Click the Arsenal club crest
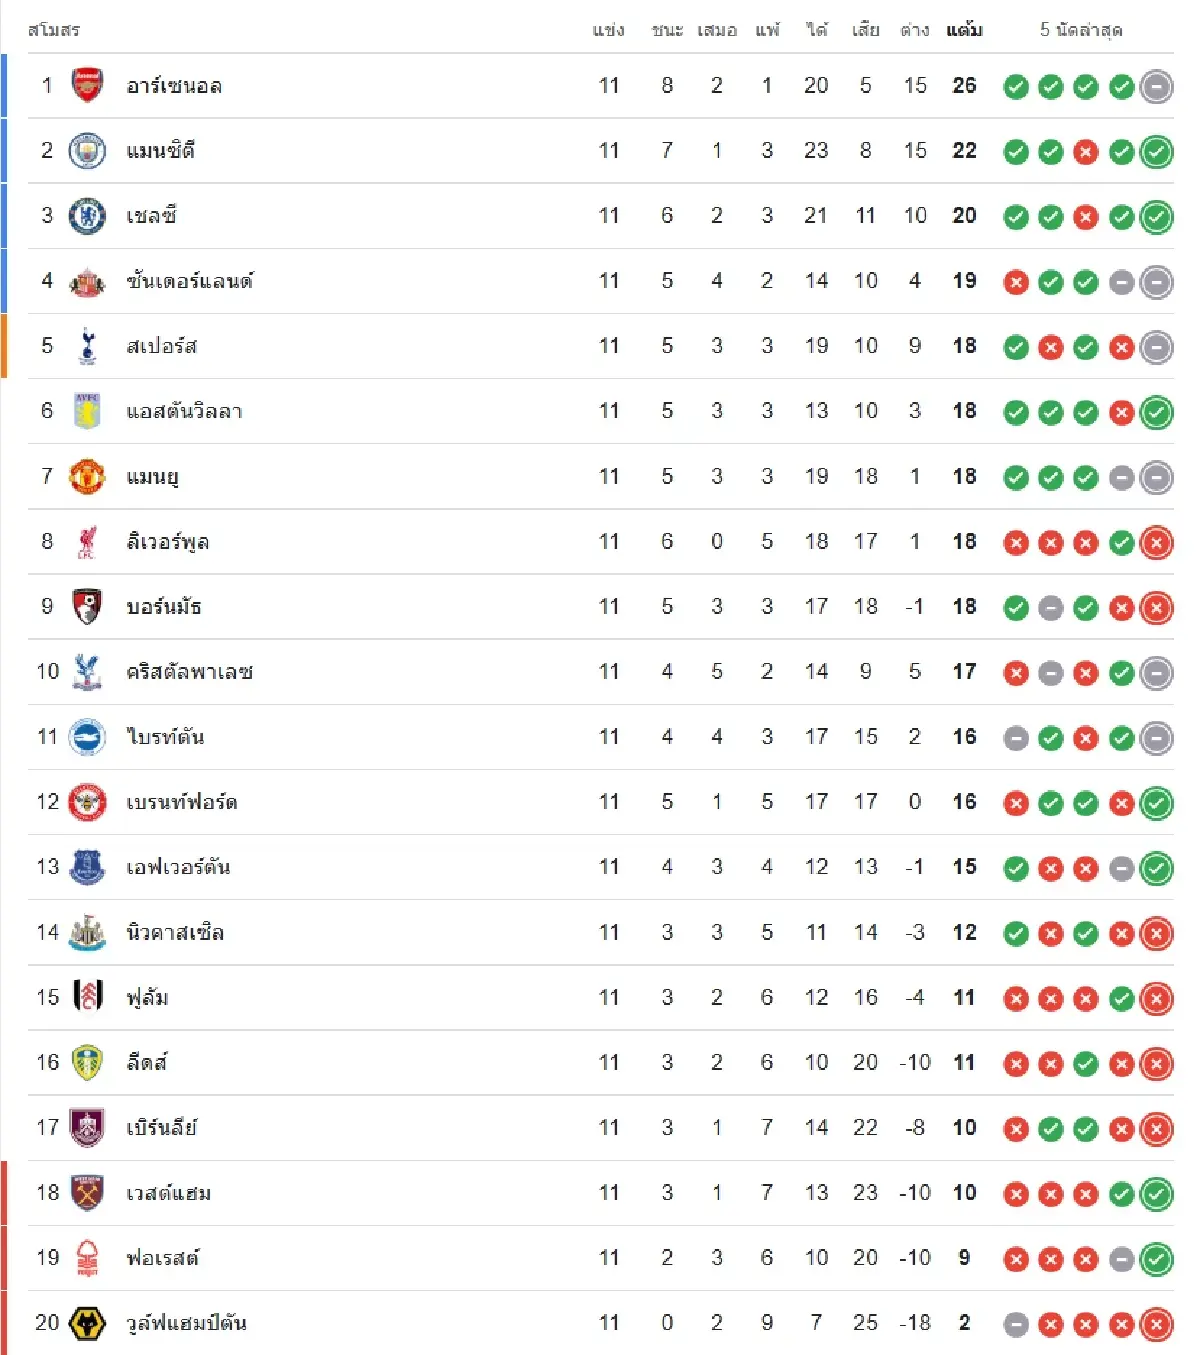 coord(87,86)
